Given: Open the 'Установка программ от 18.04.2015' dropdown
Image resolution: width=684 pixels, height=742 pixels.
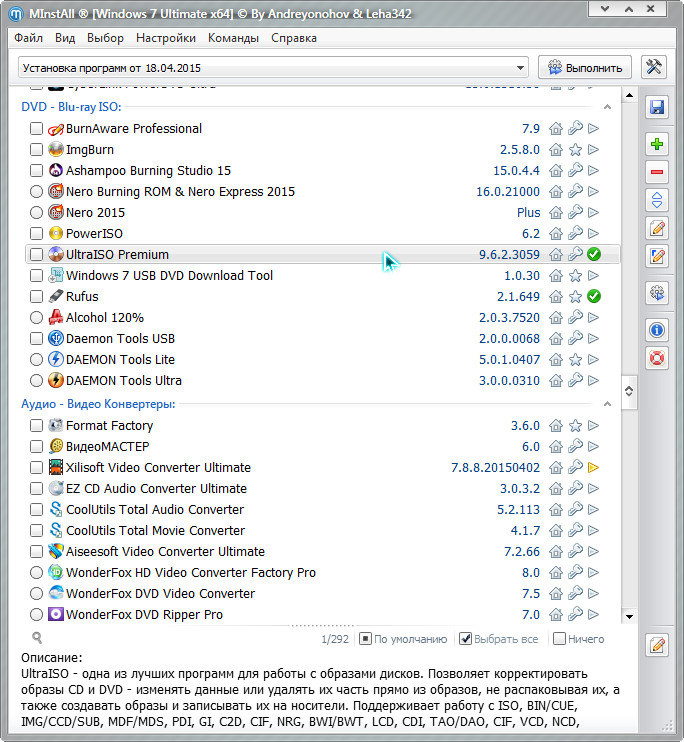Looking at the screenshot, I should (x=273, y=68).
